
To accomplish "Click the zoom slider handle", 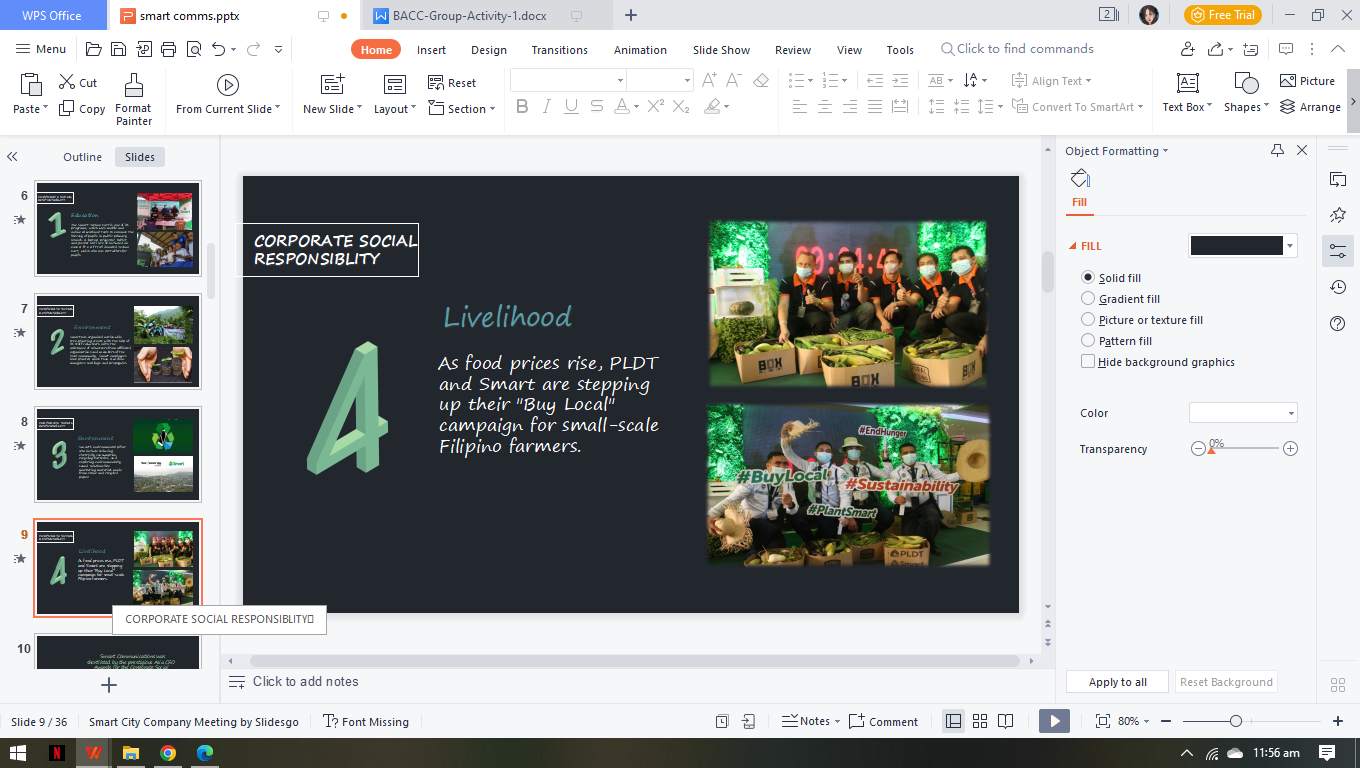I will click(x=1236, y=721).
